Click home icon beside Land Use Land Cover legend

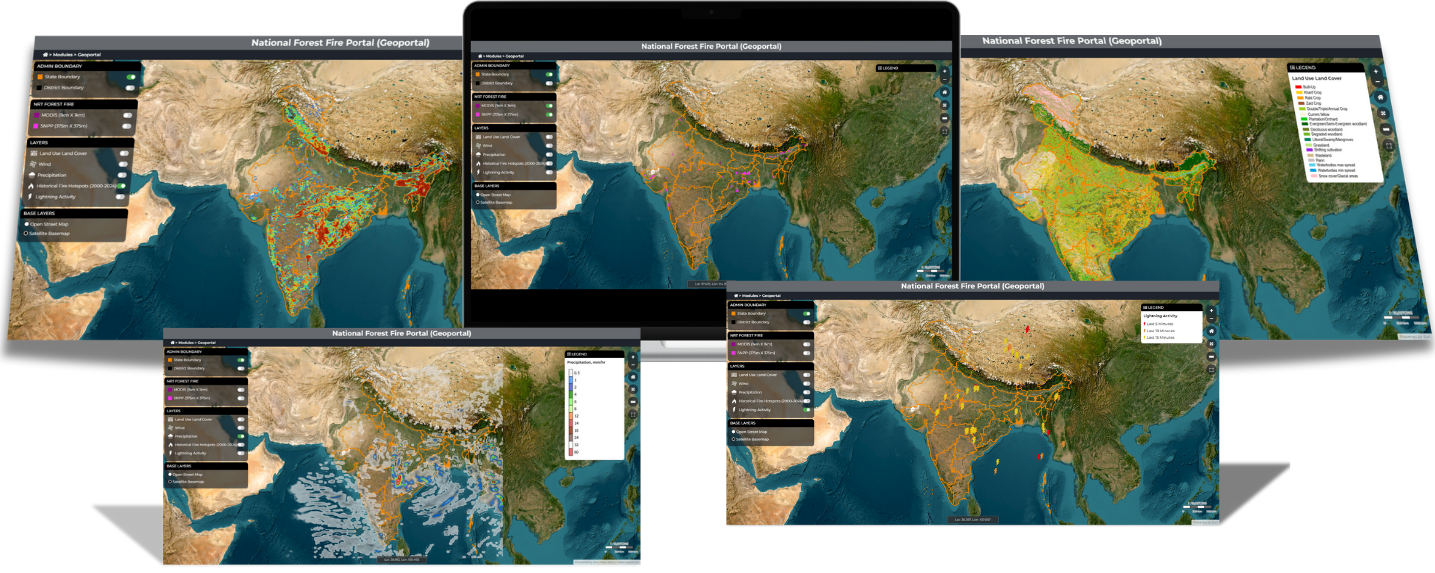(1380, 97)
